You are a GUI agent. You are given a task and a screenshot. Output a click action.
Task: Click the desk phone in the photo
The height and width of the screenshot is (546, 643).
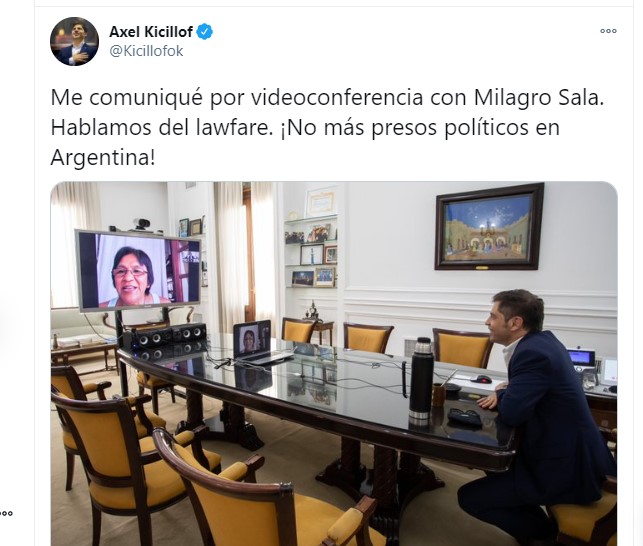(581, 365)
